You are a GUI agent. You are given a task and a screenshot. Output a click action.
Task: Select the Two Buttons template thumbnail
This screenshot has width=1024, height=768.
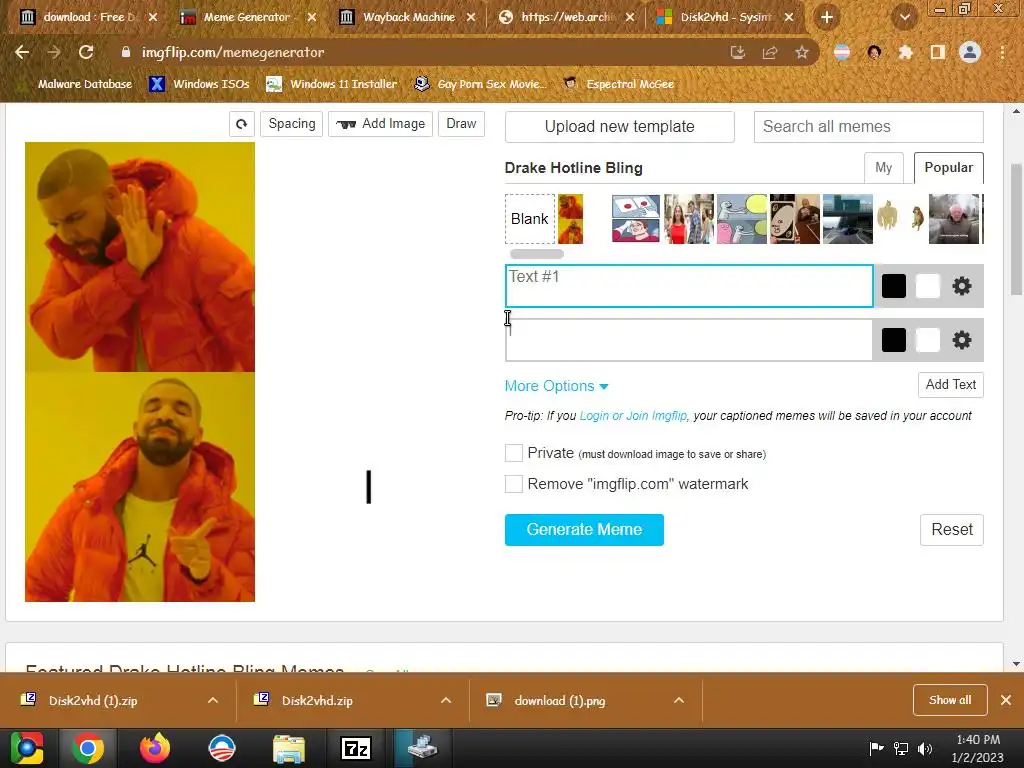pos(635,219)
